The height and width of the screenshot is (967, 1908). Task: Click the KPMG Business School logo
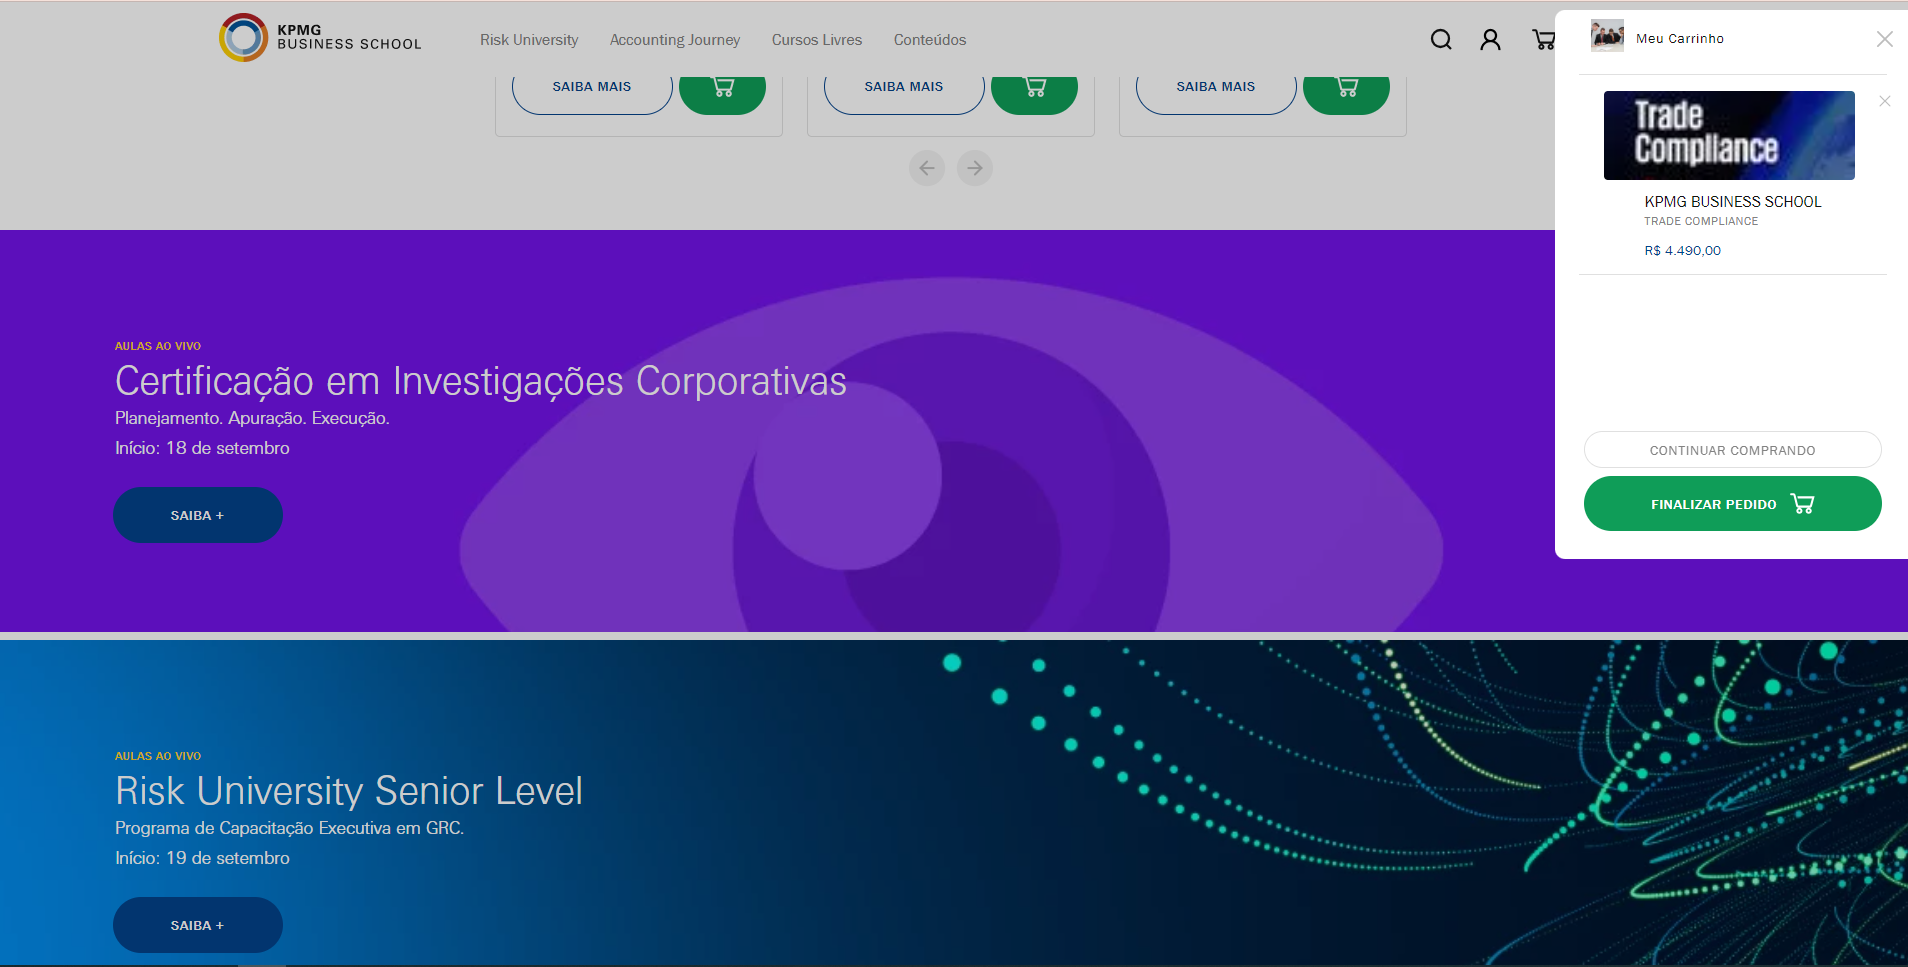tap(320, 38)
